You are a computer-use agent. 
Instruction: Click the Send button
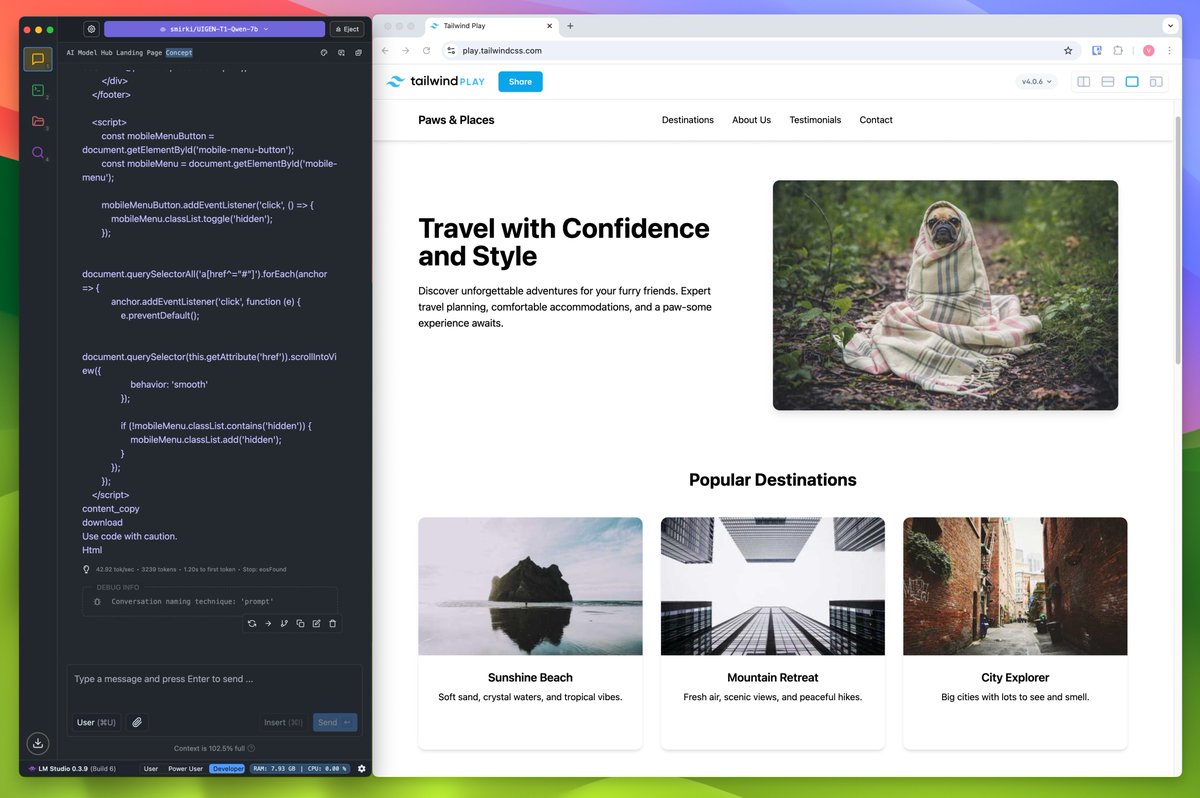335,722
